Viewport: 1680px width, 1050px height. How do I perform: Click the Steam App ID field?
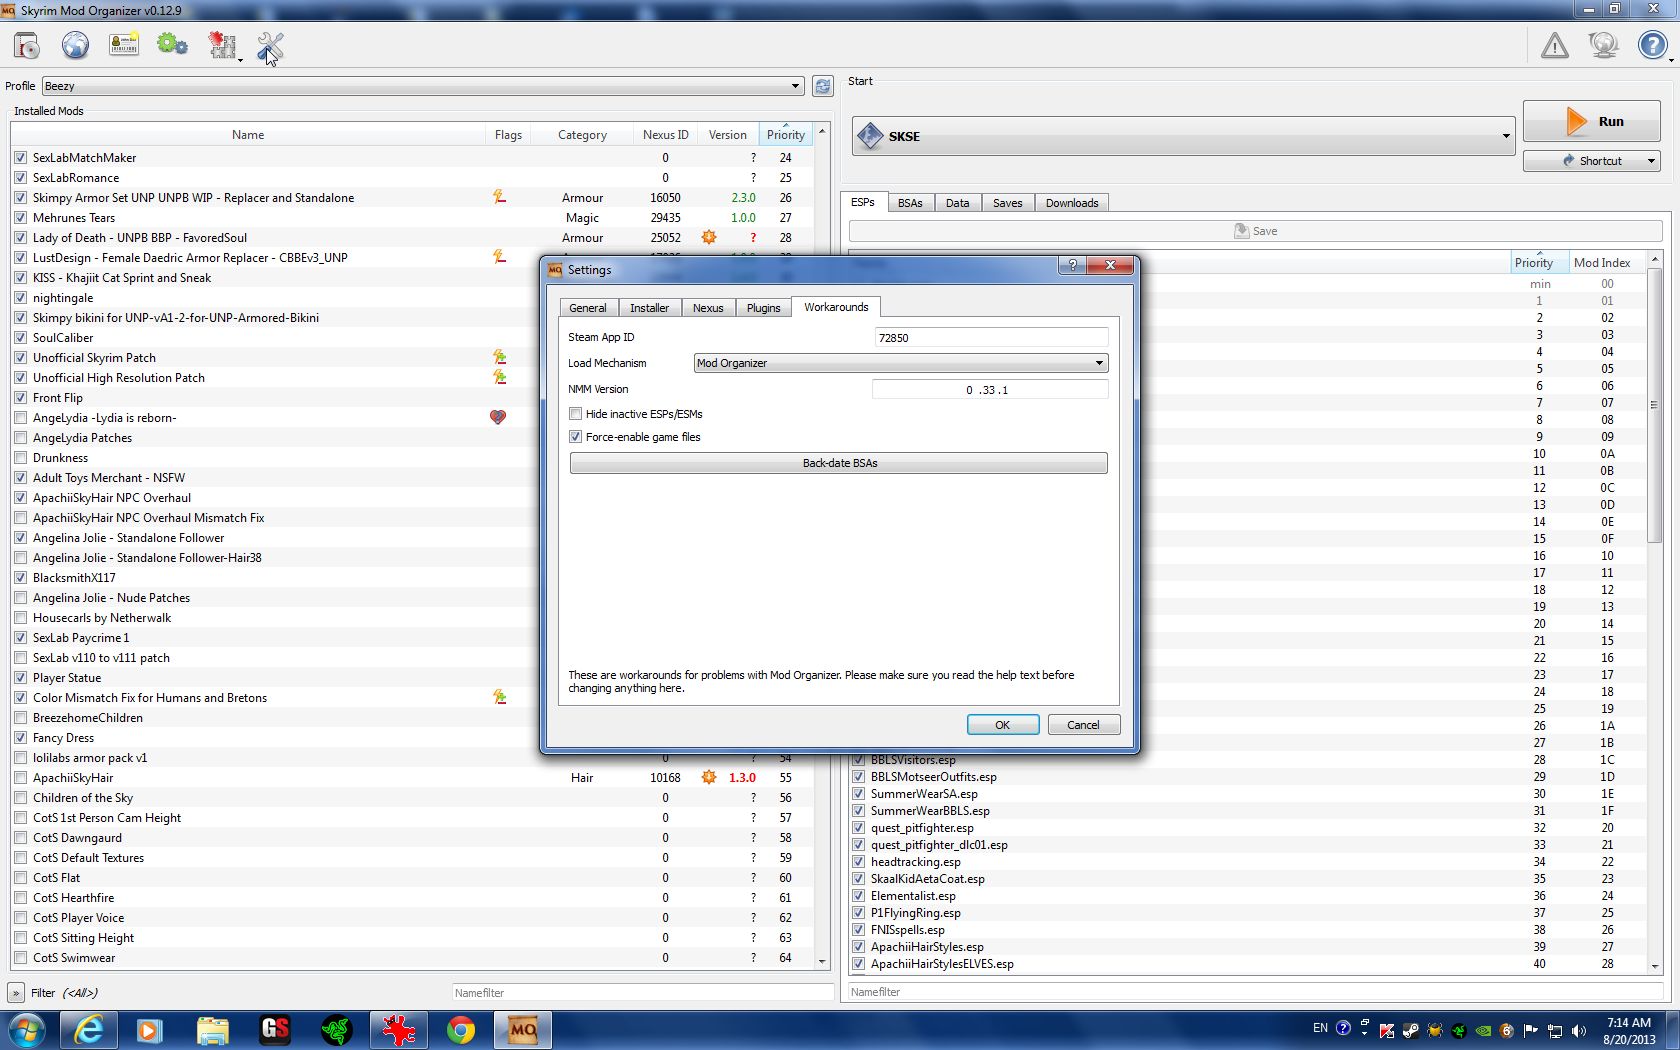(990, 338)
